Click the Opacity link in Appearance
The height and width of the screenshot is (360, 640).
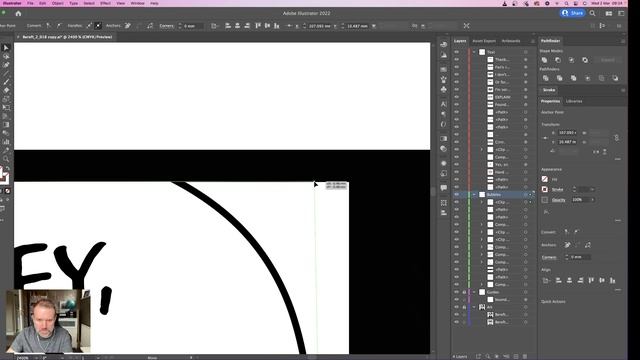559,200
